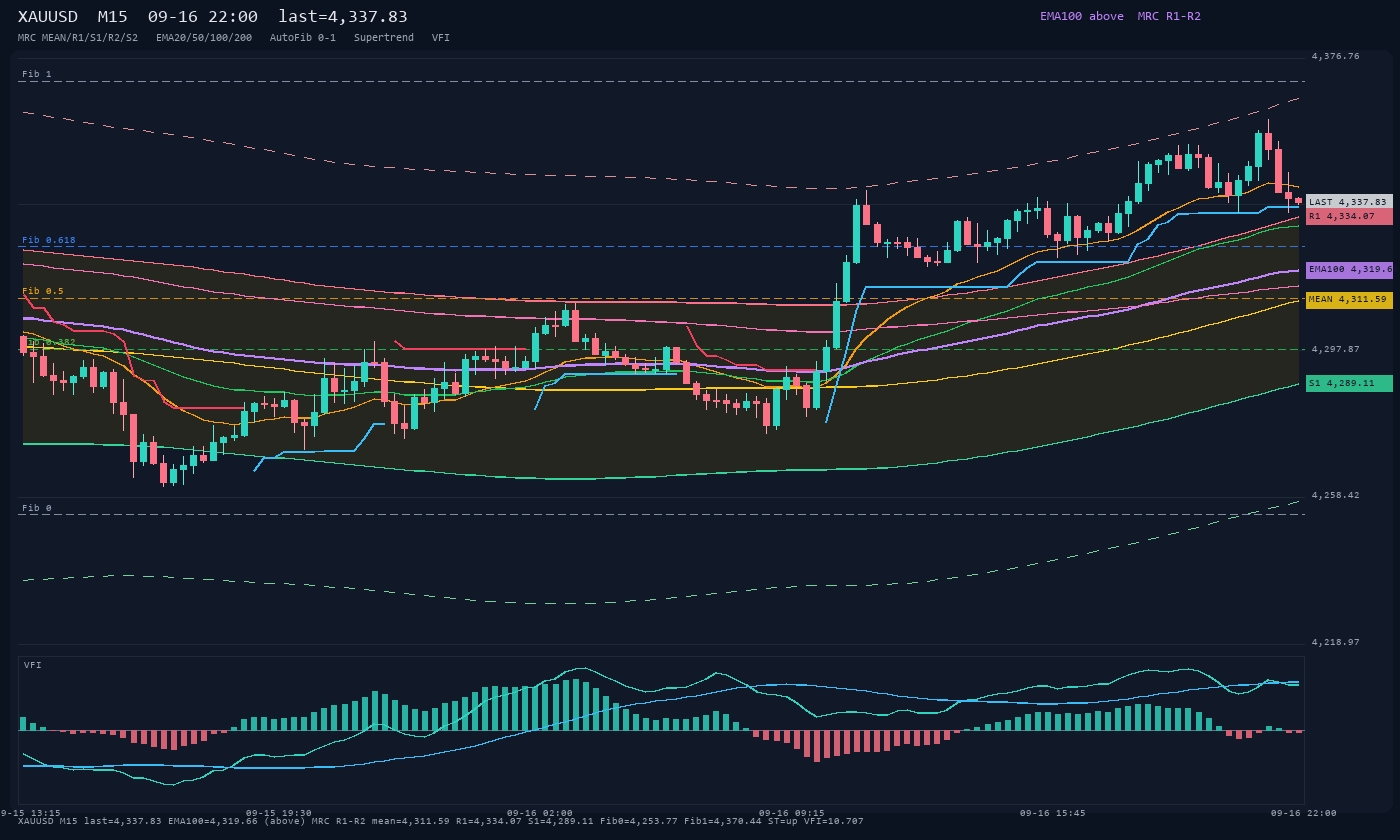
Task: Click the AutoFib 0-1 indicator label
Action: pos(303,38)
